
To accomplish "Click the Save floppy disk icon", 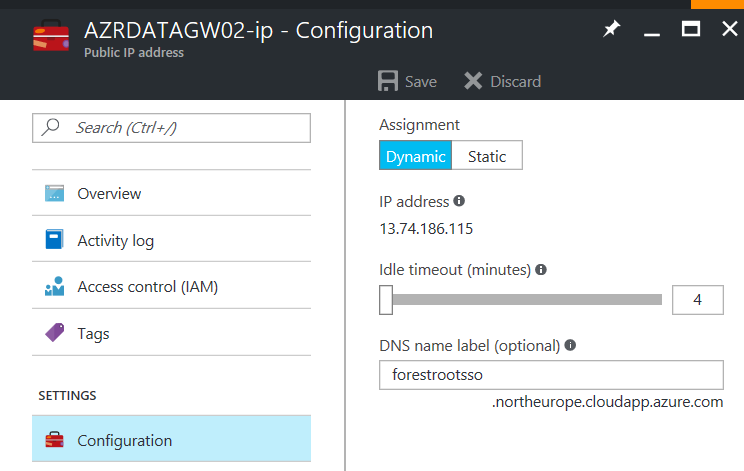I will point(388,81).
